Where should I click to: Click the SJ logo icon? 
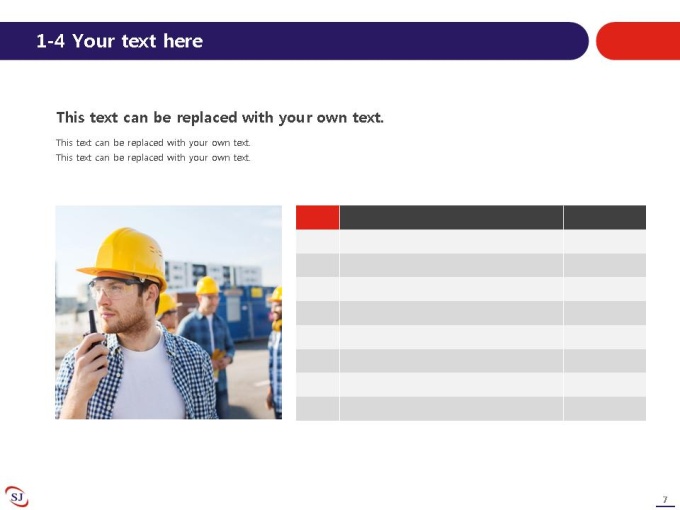pos(16,496)
